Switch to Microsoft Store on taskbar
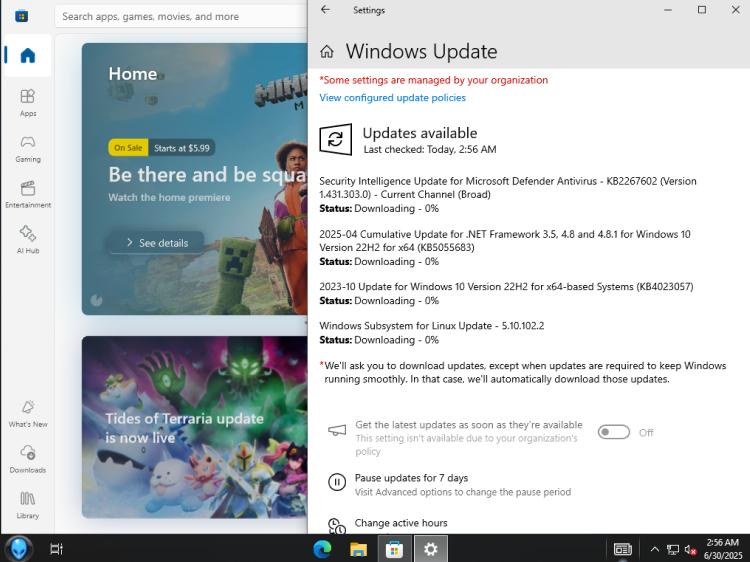The width and height of the screenshot is (750, 562). 395,549
